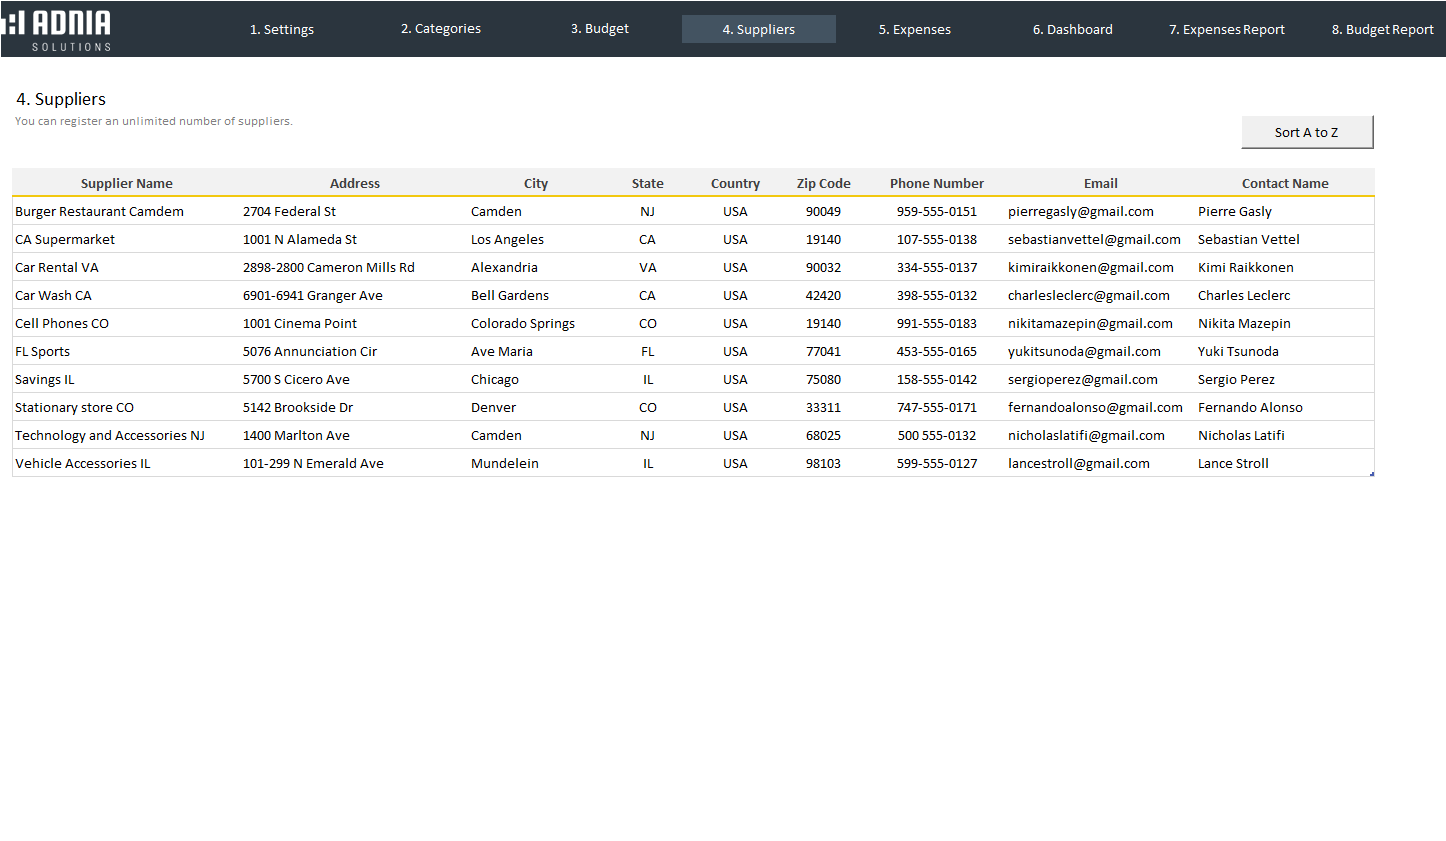
Task: Click the 1001 N Alameda St address cell
Action: [300, 239]
